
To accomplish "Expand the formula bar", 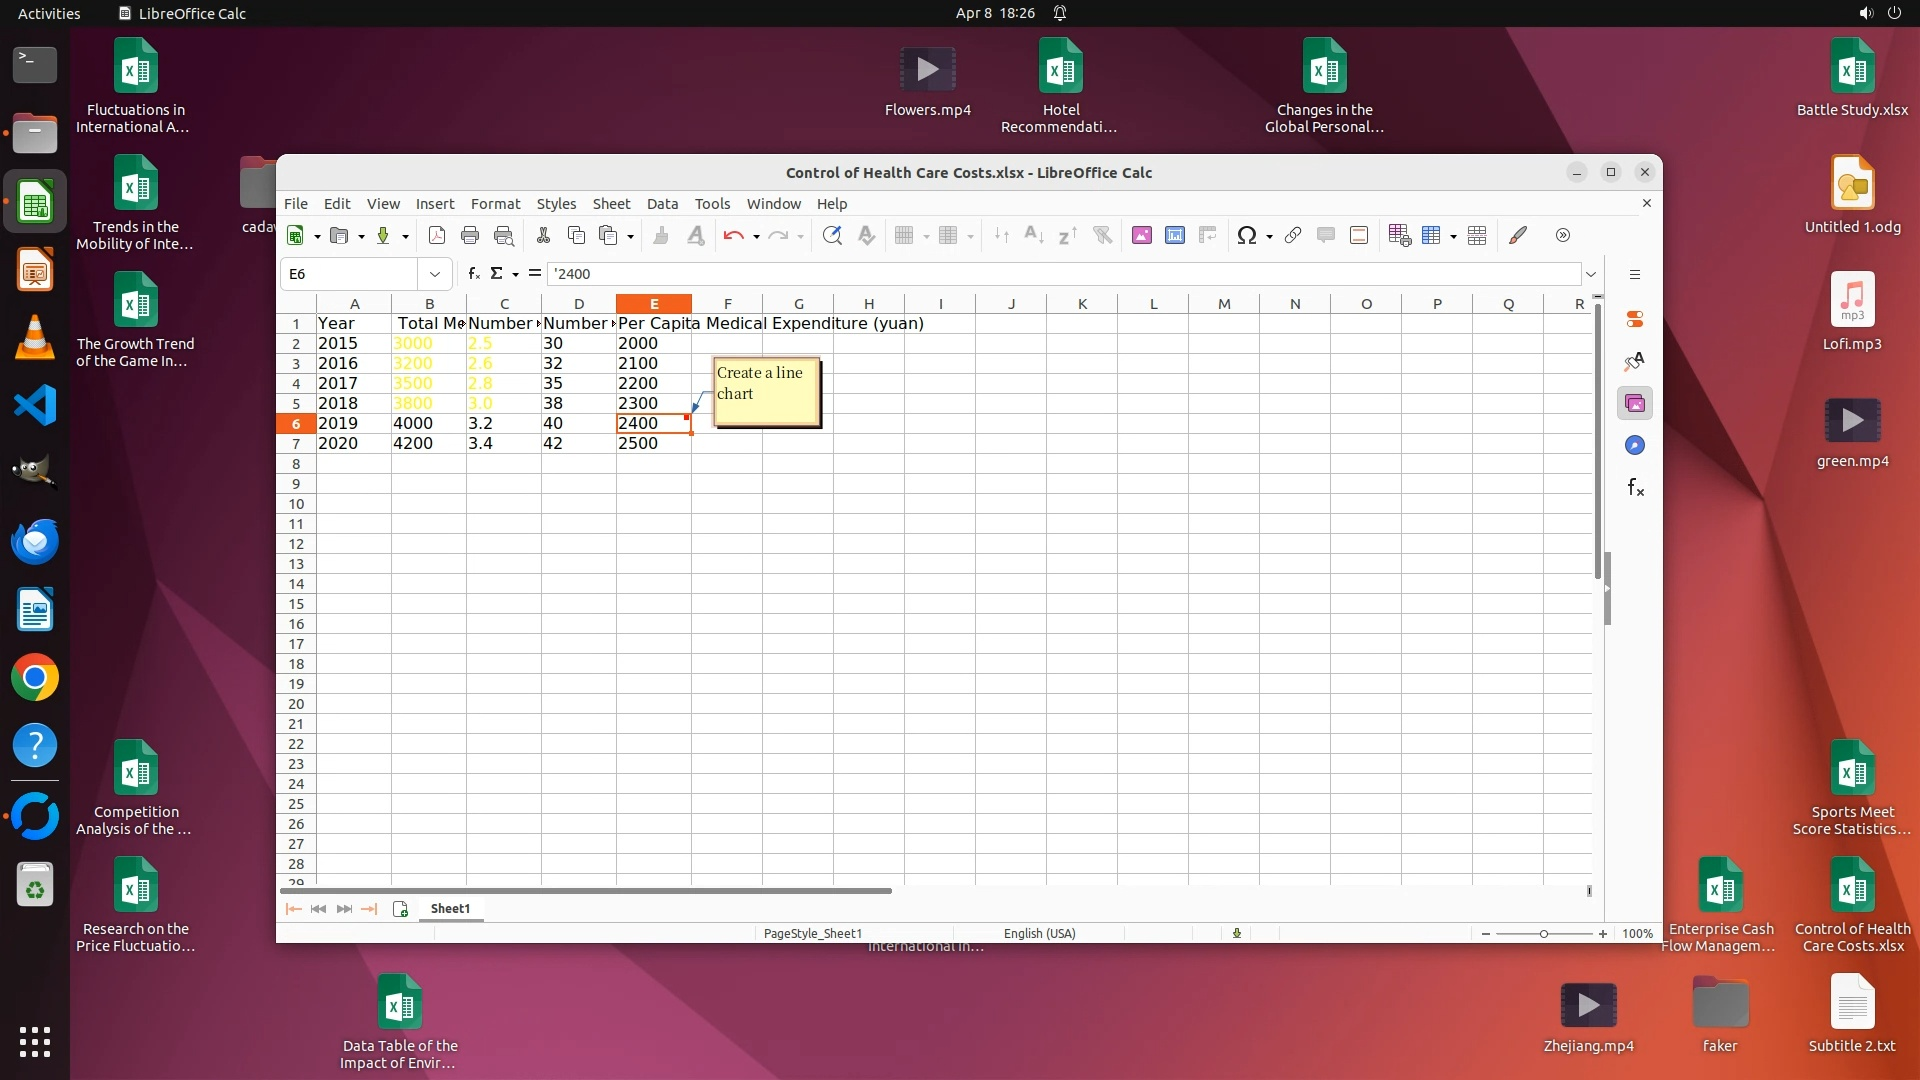I will (1591, 274).
